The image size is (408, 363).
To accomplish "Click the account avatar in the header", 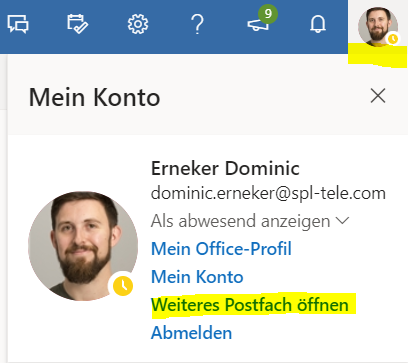I will (378, 26).
